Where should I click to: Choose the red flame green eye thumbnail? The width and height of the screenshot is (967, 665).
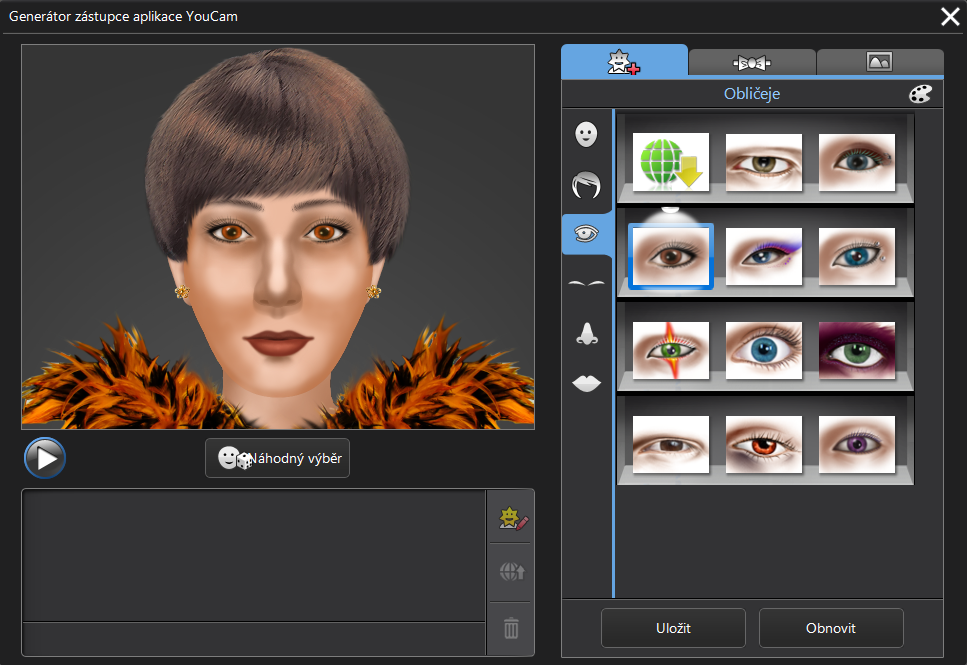pyautogui.click(x=671, y=350)
